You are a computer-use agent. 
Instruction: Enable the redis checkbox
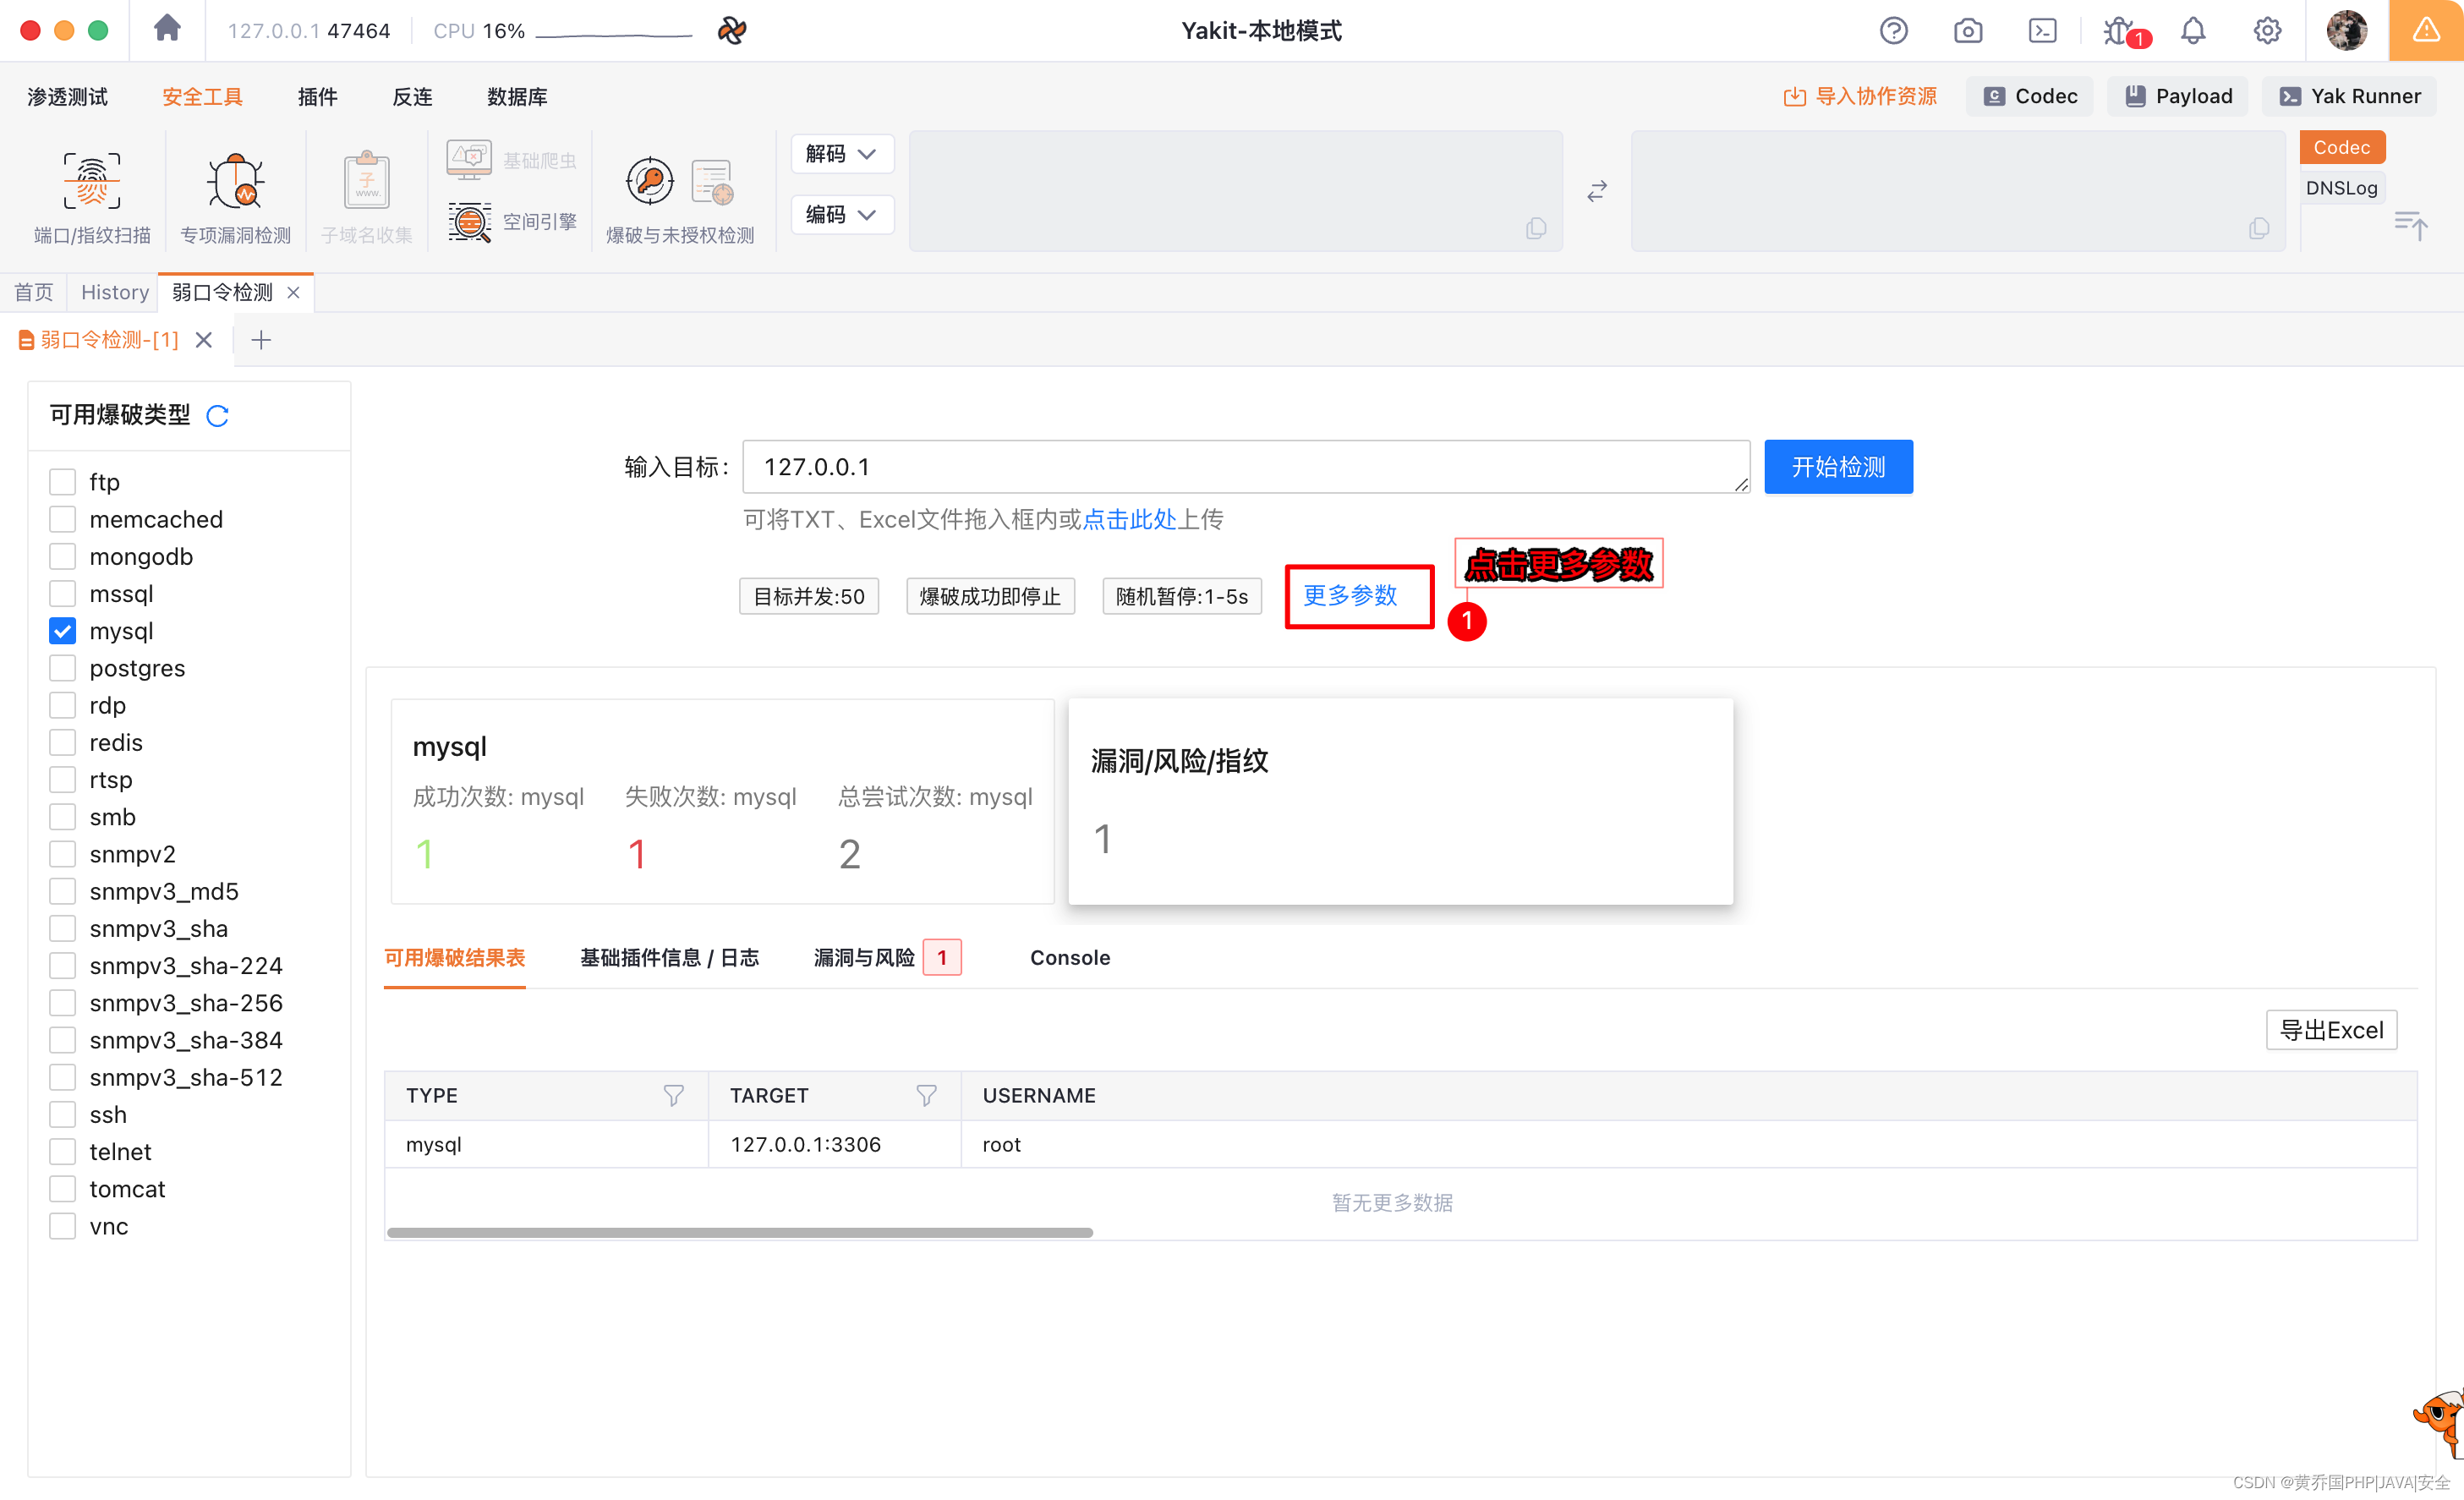coord(62,742)
